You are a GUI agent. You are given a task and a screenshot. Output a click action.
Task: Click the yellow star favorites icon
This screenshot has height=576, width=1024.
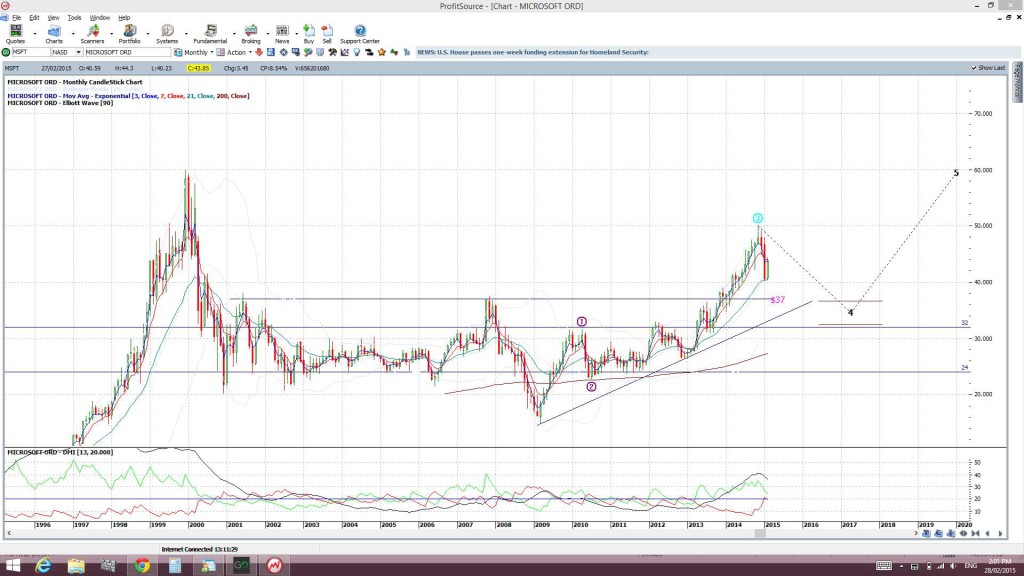coord(381,52)
